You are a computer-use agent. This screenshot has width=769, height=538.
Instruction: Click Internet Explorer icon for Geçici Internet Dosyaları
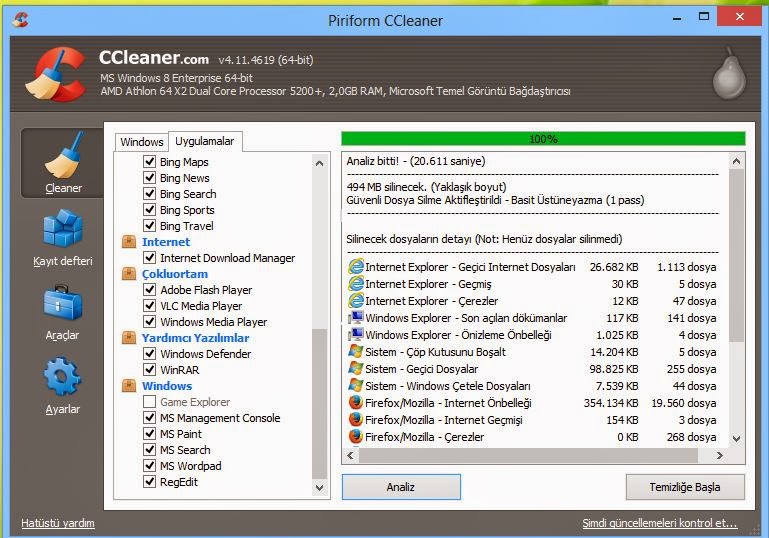coord(356,266)
